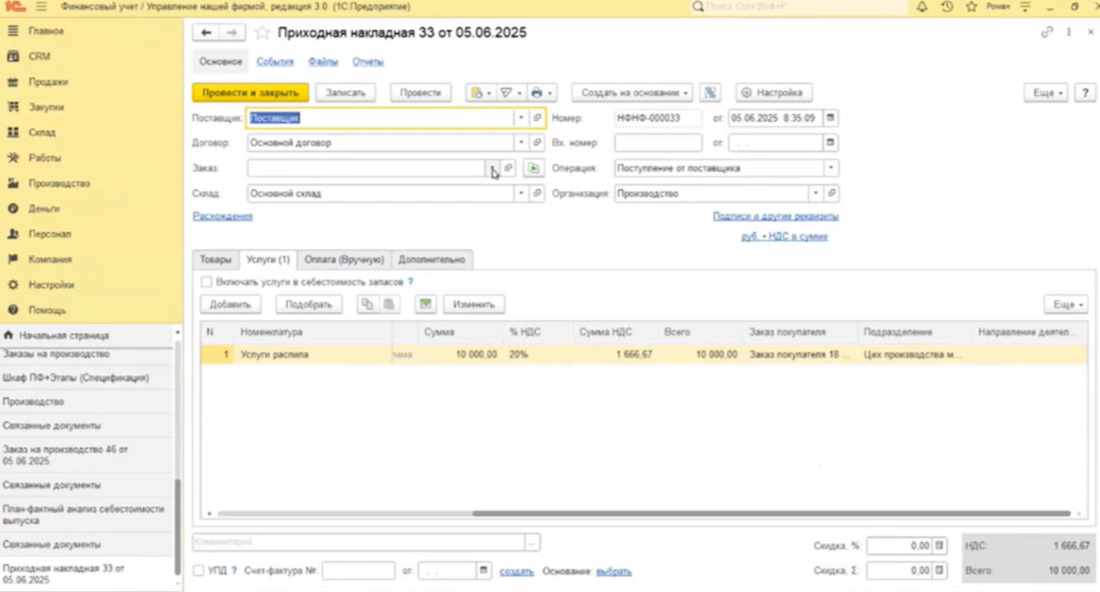Open calendar for document date

click(831, 118)
